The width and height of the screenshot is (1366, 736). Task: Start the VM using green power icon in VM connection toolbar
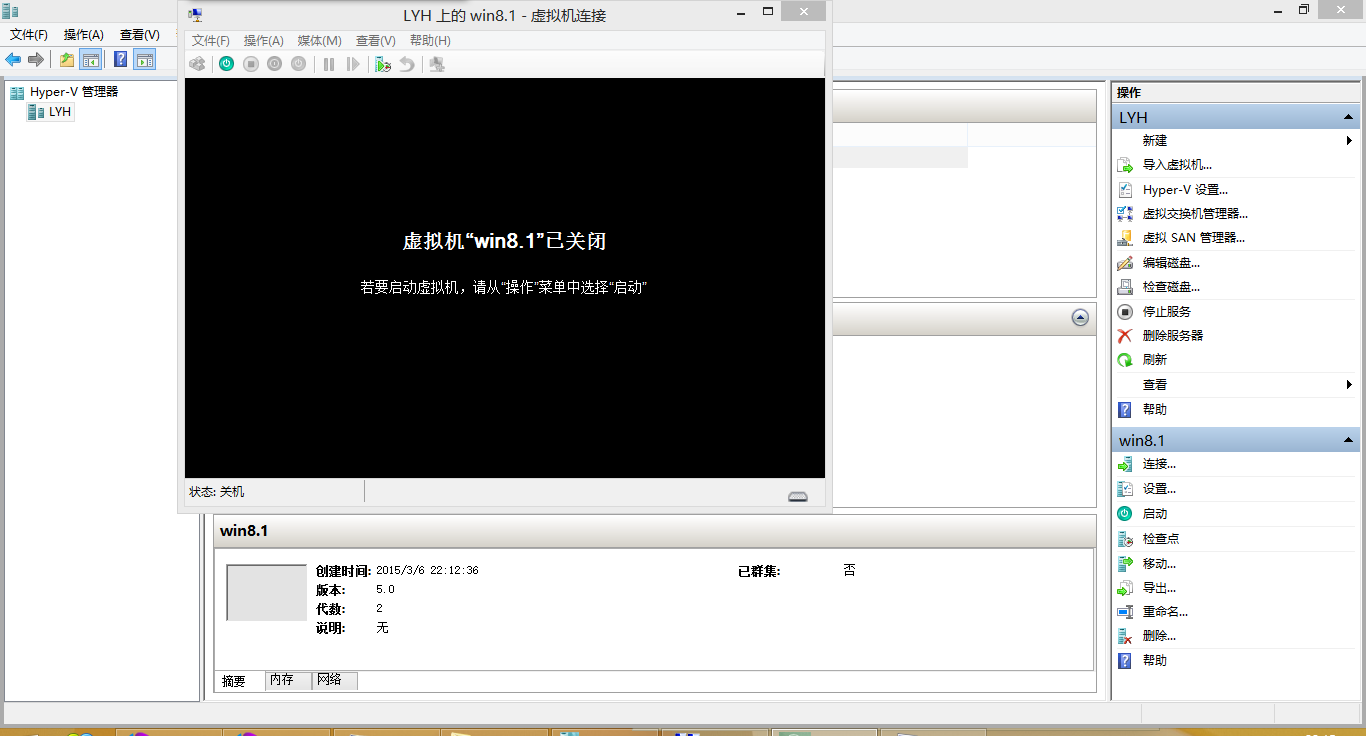pyautogui.click(x=227, y=64)
